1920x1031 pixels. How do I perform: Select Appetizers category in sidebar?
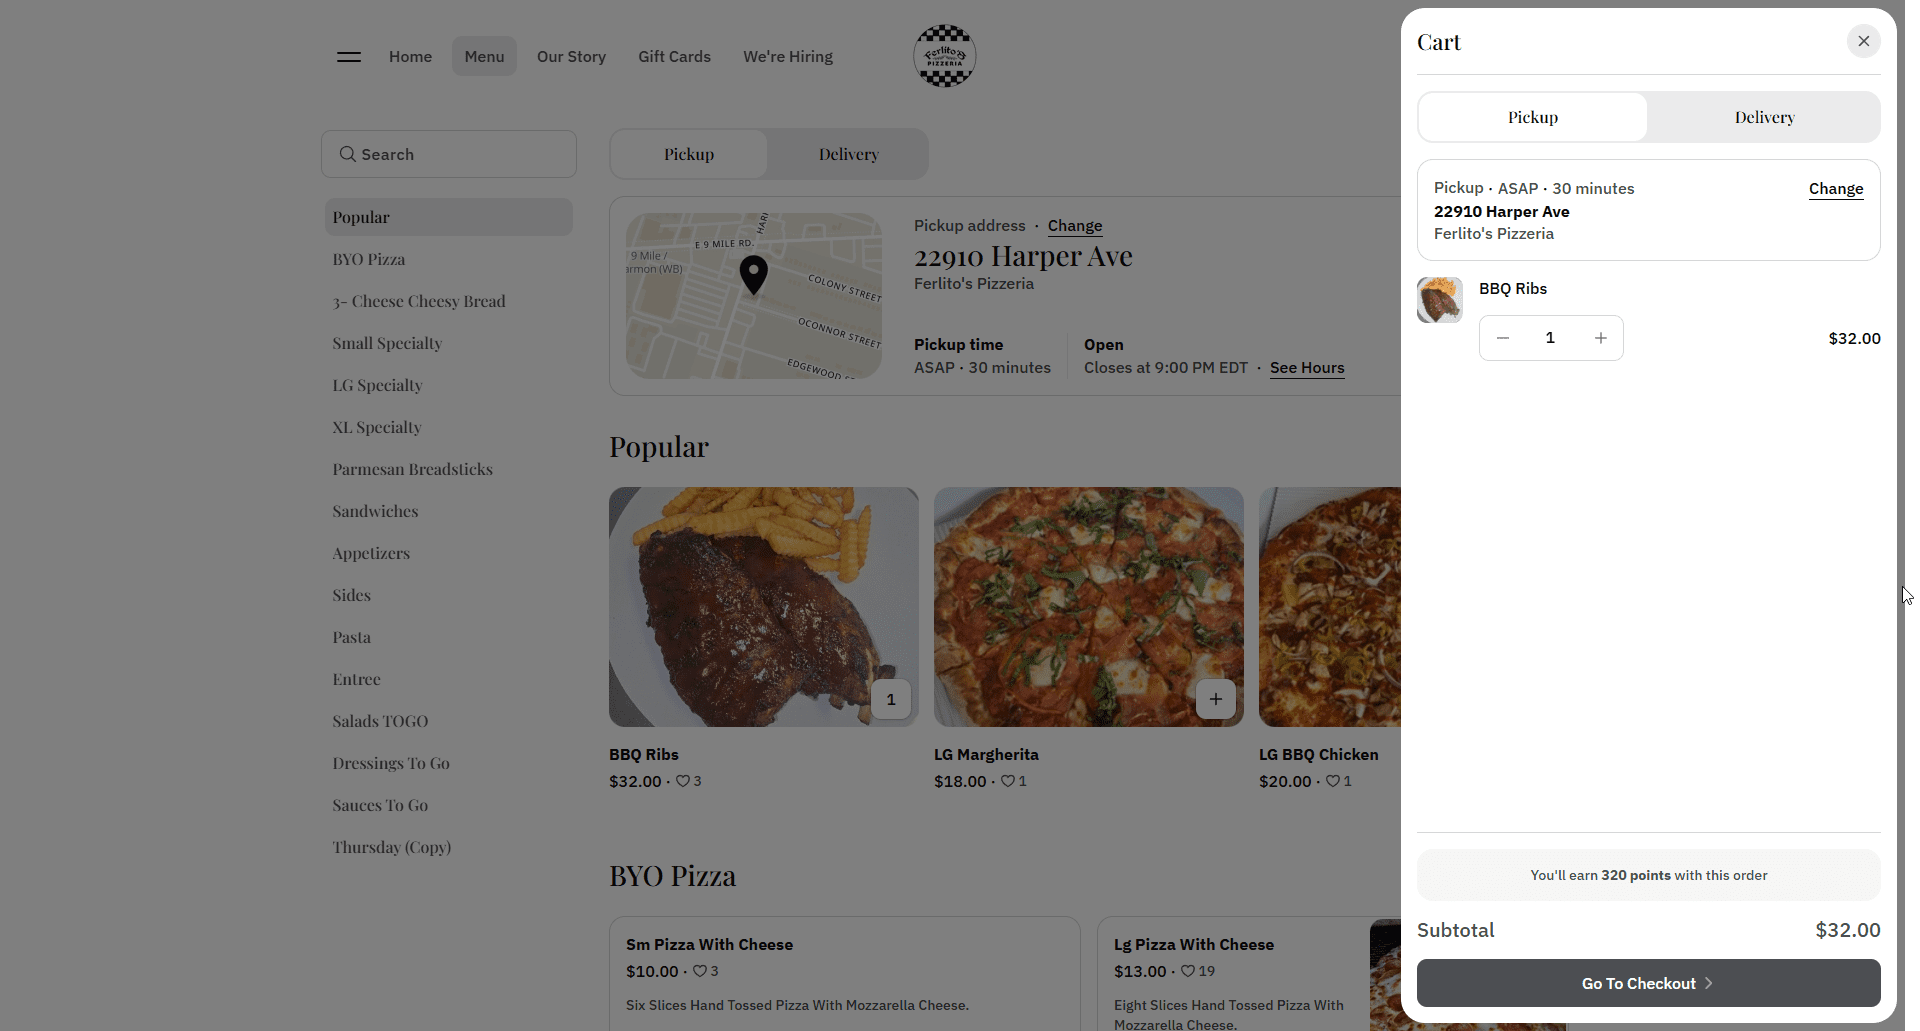point(371,553)
